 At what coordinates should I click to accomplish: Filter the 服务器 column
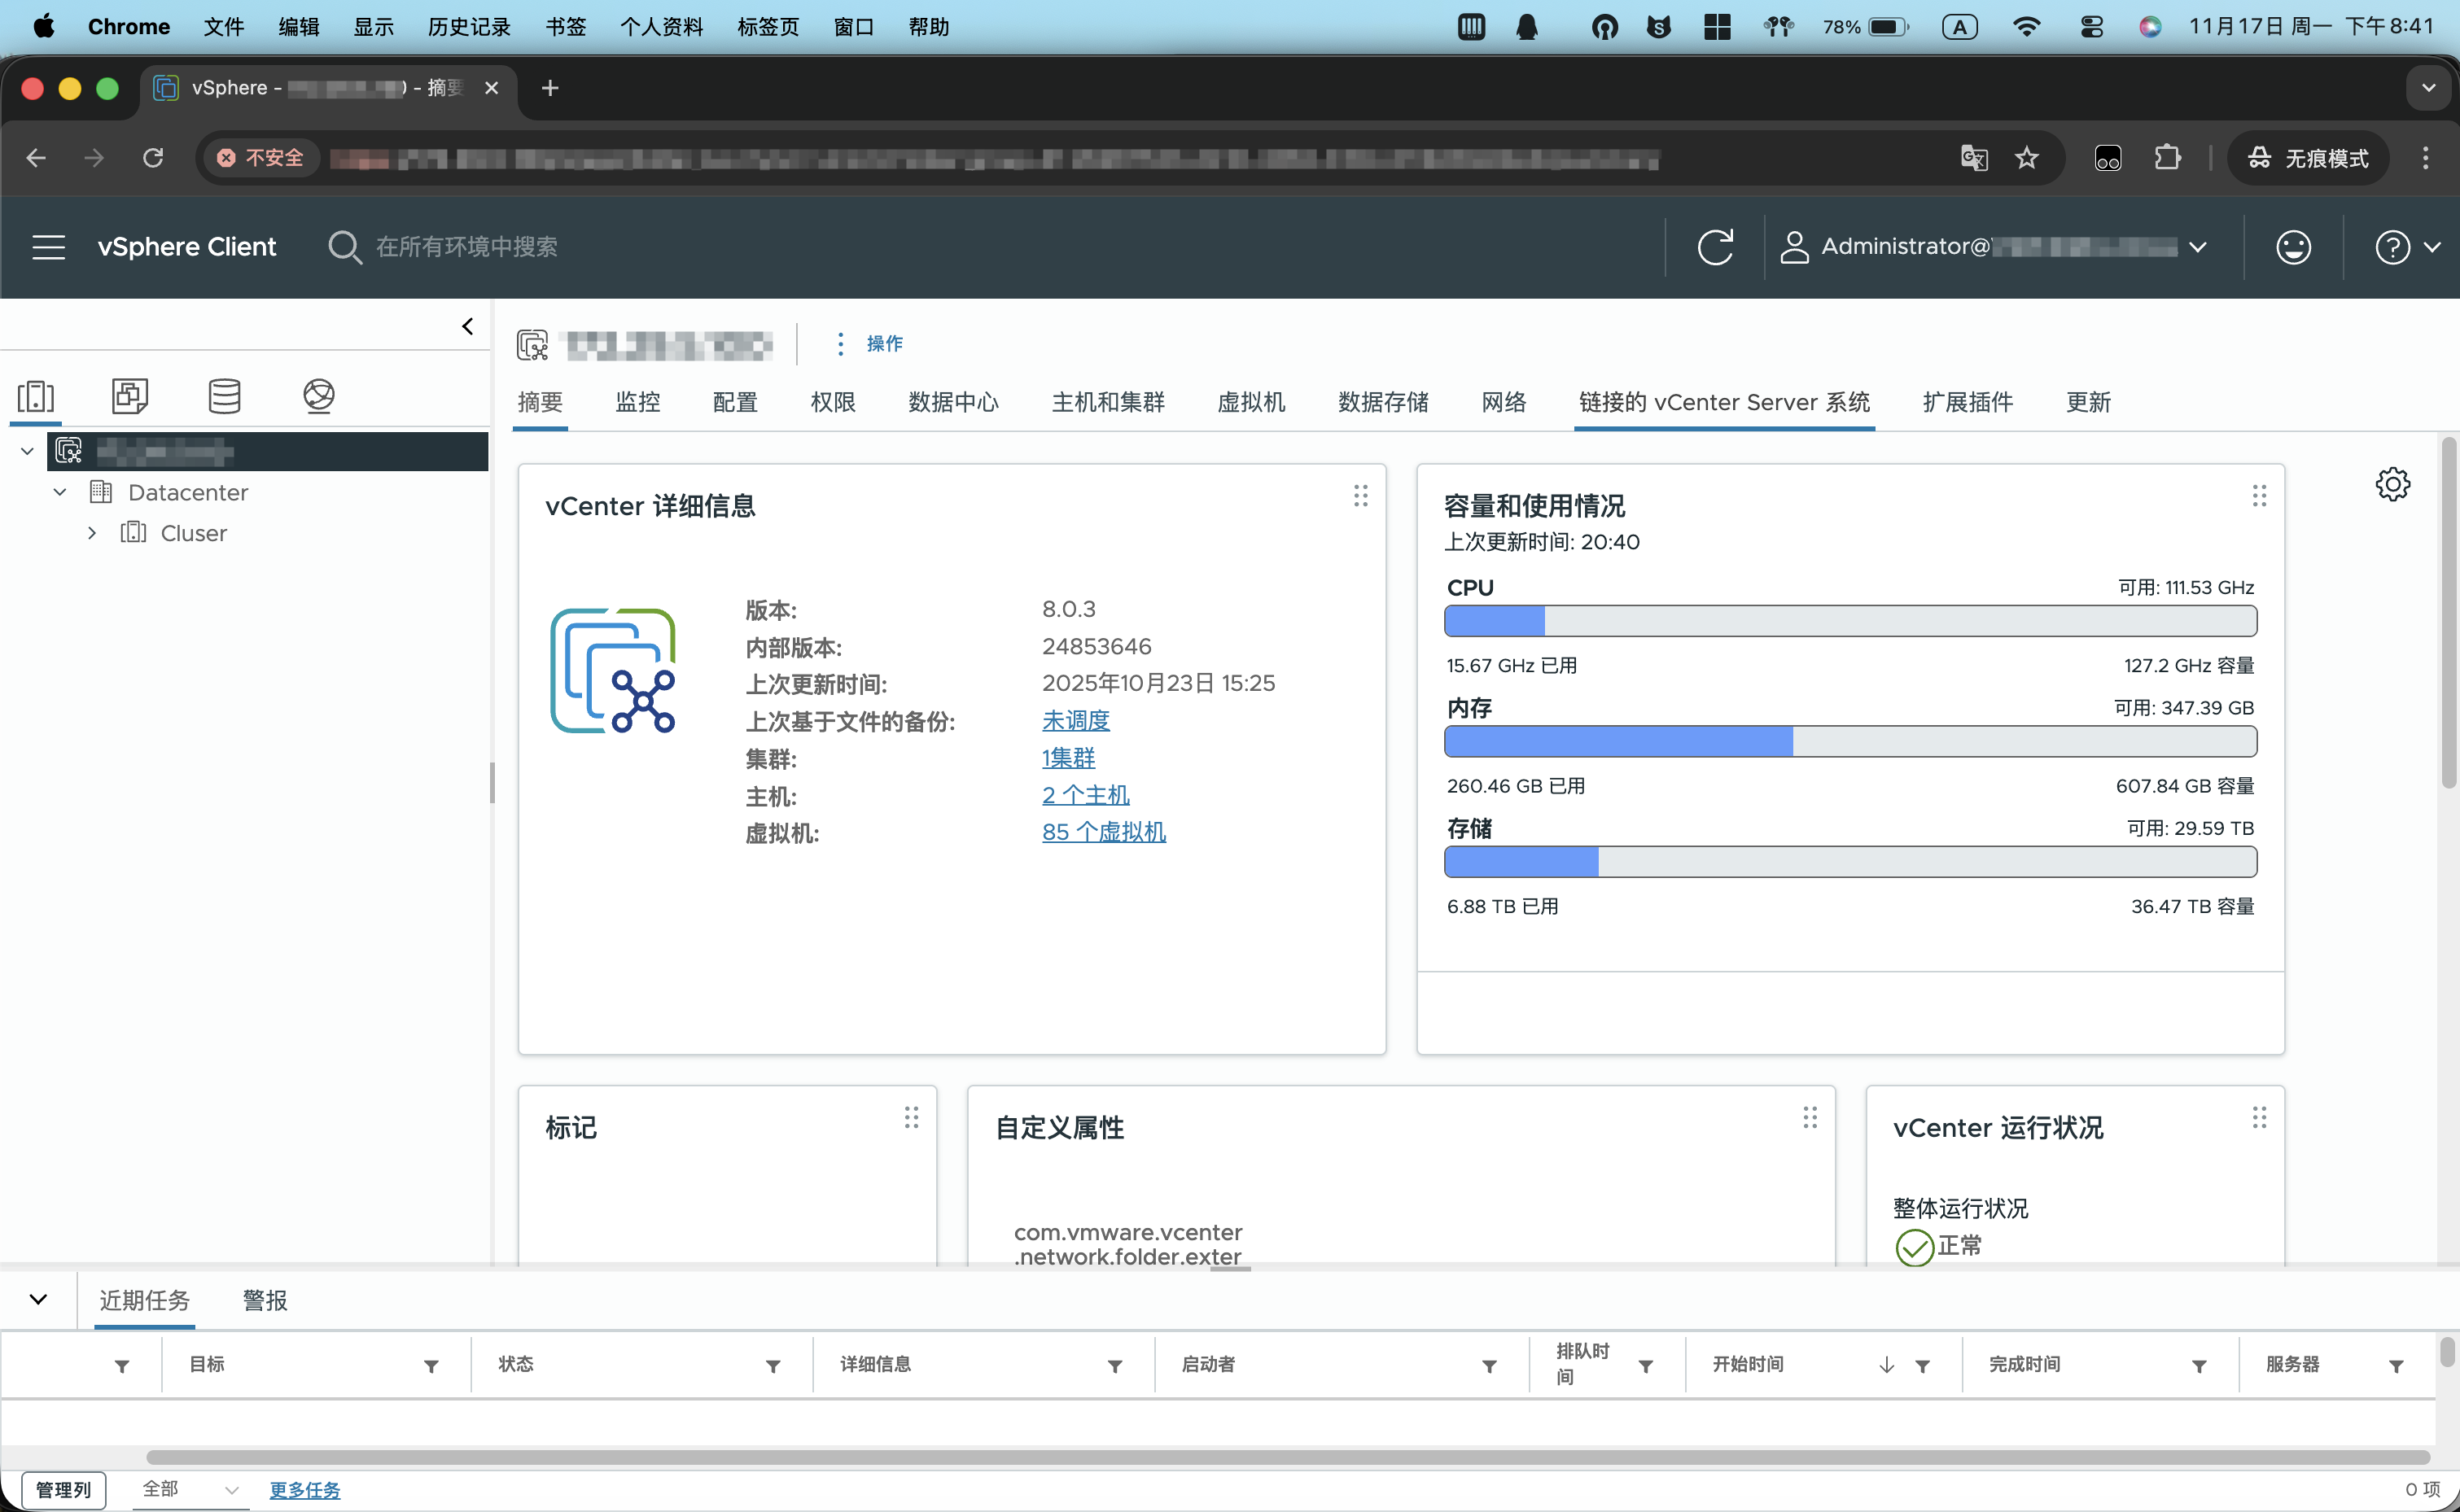tap(2396, 1366)
